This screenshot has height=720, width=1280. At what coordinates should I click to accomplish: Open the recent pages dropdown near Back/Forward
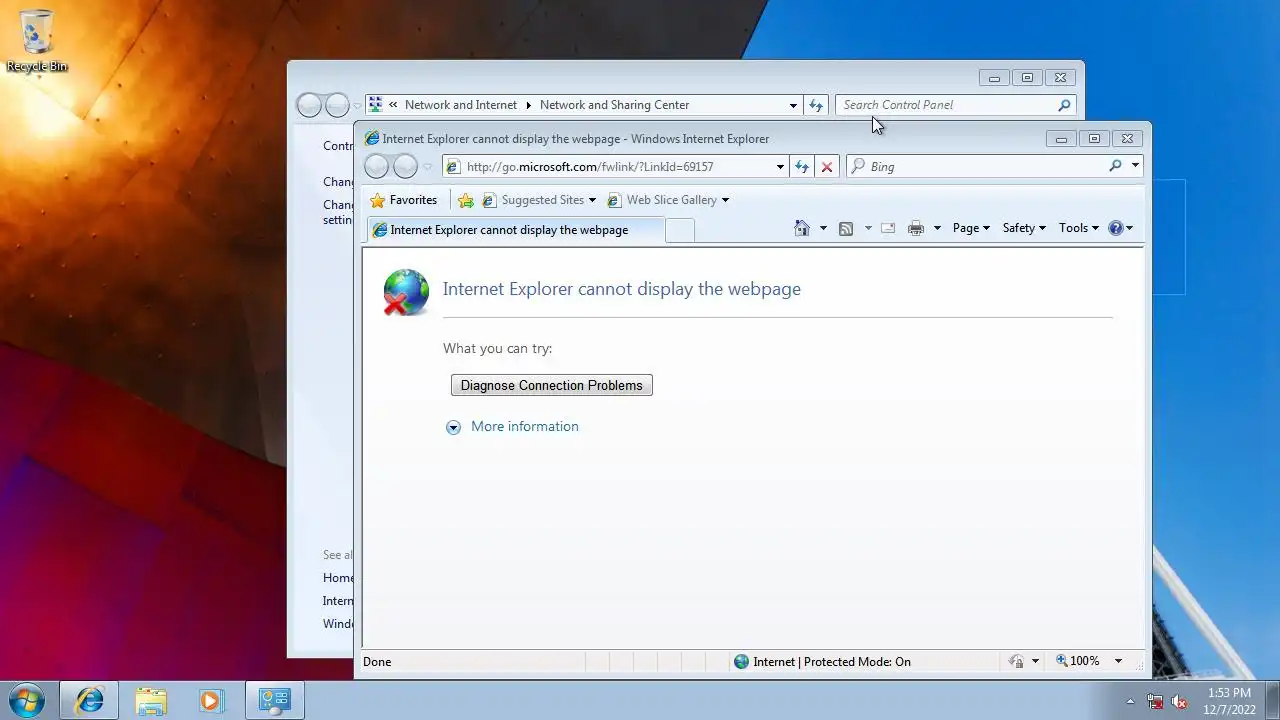pos(428,167)
